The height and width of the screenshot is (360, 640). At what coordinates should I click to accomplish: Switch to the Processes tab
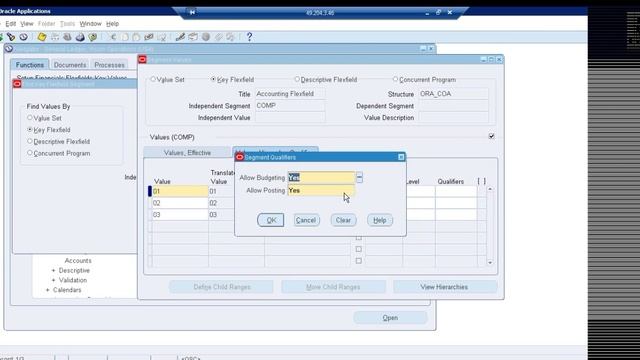point(109,64)
